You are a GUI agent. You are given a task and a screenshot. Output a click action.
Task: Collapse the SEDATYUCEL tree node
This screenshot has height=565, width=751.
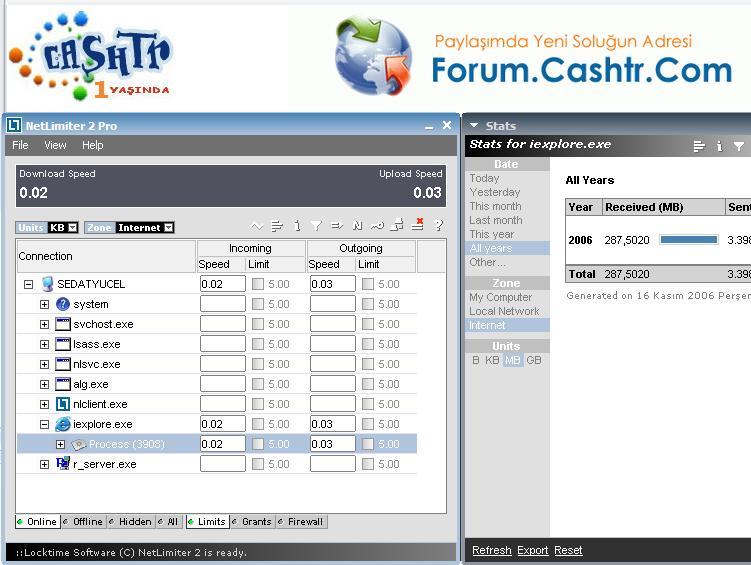coord(28,284)
